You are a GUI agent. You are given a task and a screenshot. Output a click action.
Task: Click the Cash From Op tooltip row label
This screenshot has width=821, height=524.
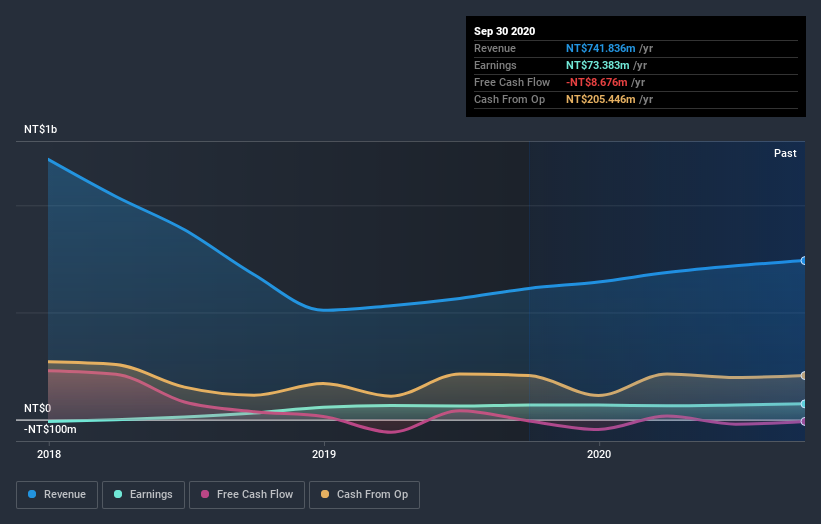tap(509, 99)
